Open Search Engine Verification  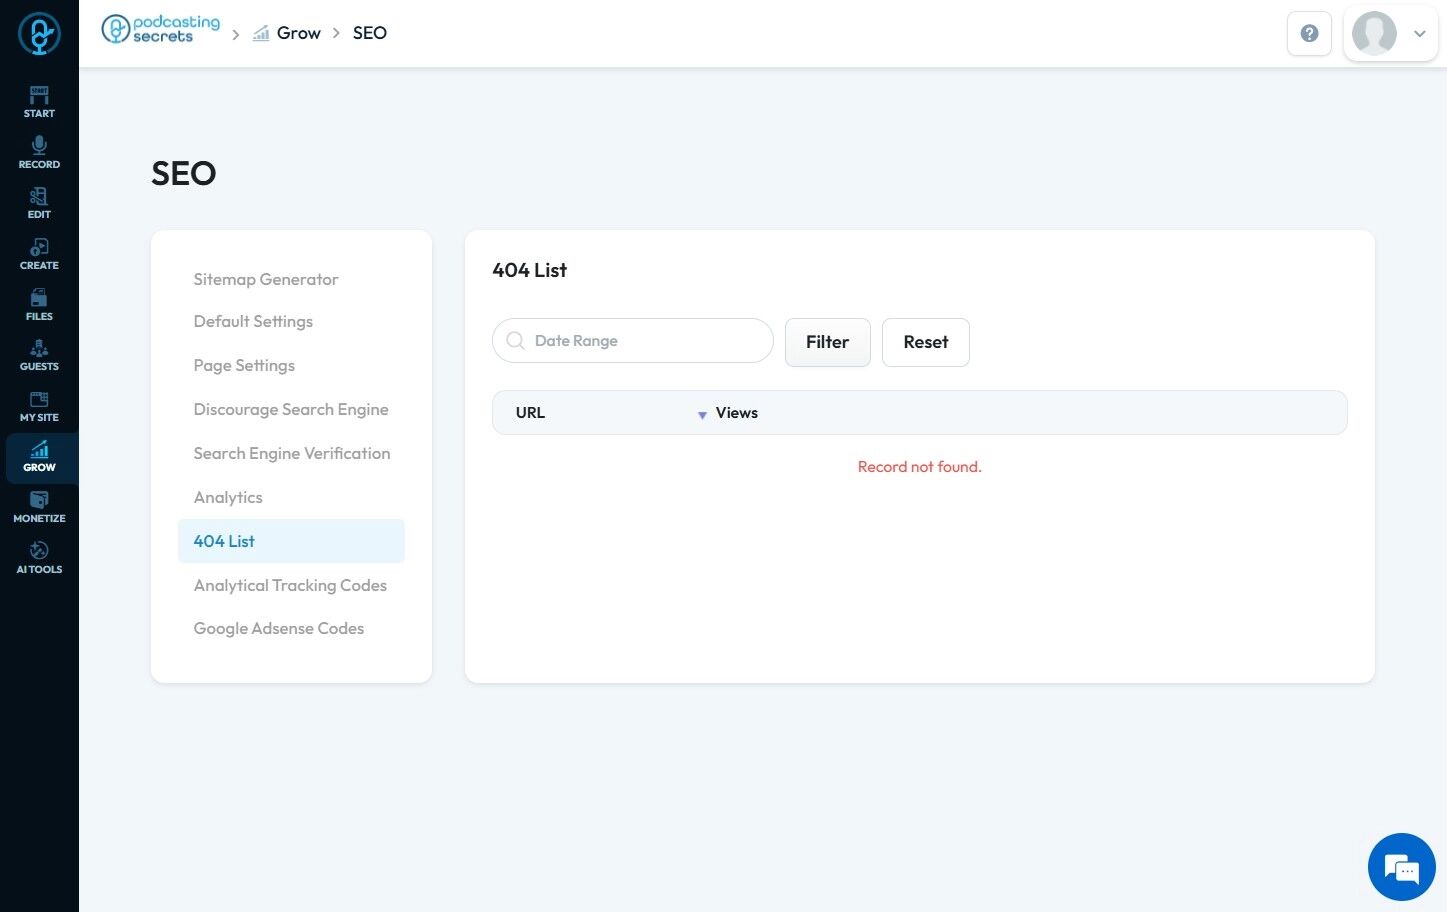click(292, 453)
